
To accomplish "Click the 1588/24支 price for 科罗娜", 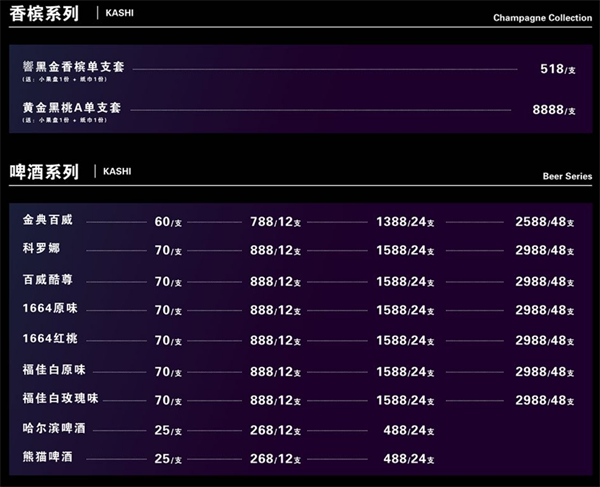I will coord(405,251).
